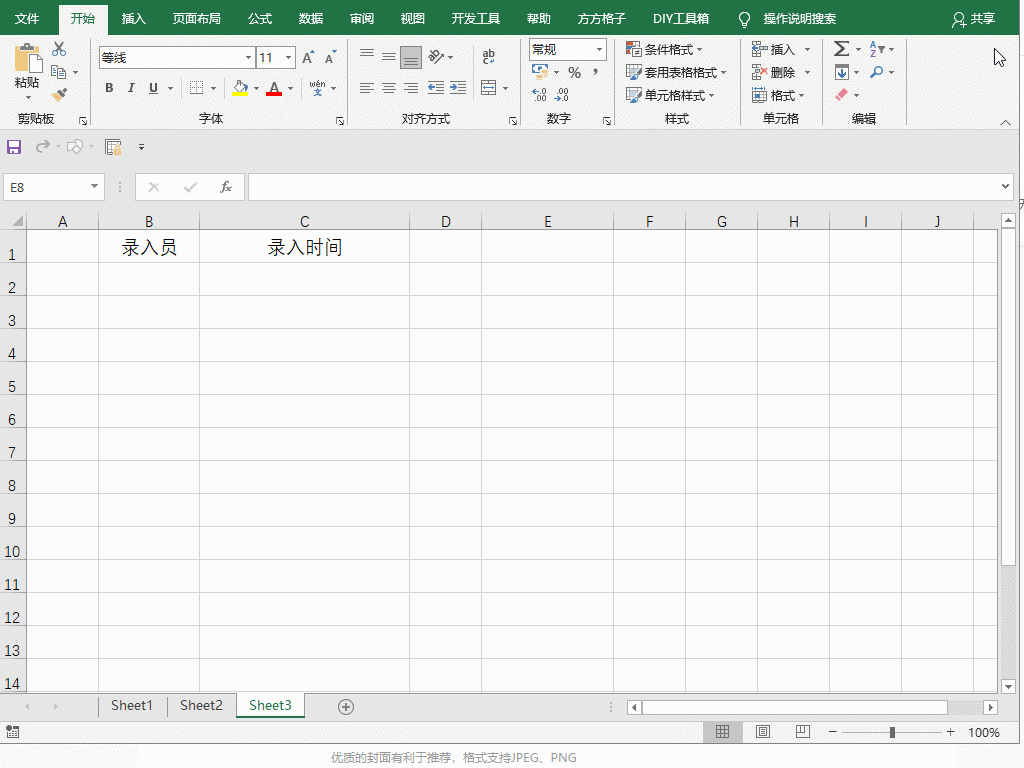
Task: Apply comma style format
Action: (596, 72)
